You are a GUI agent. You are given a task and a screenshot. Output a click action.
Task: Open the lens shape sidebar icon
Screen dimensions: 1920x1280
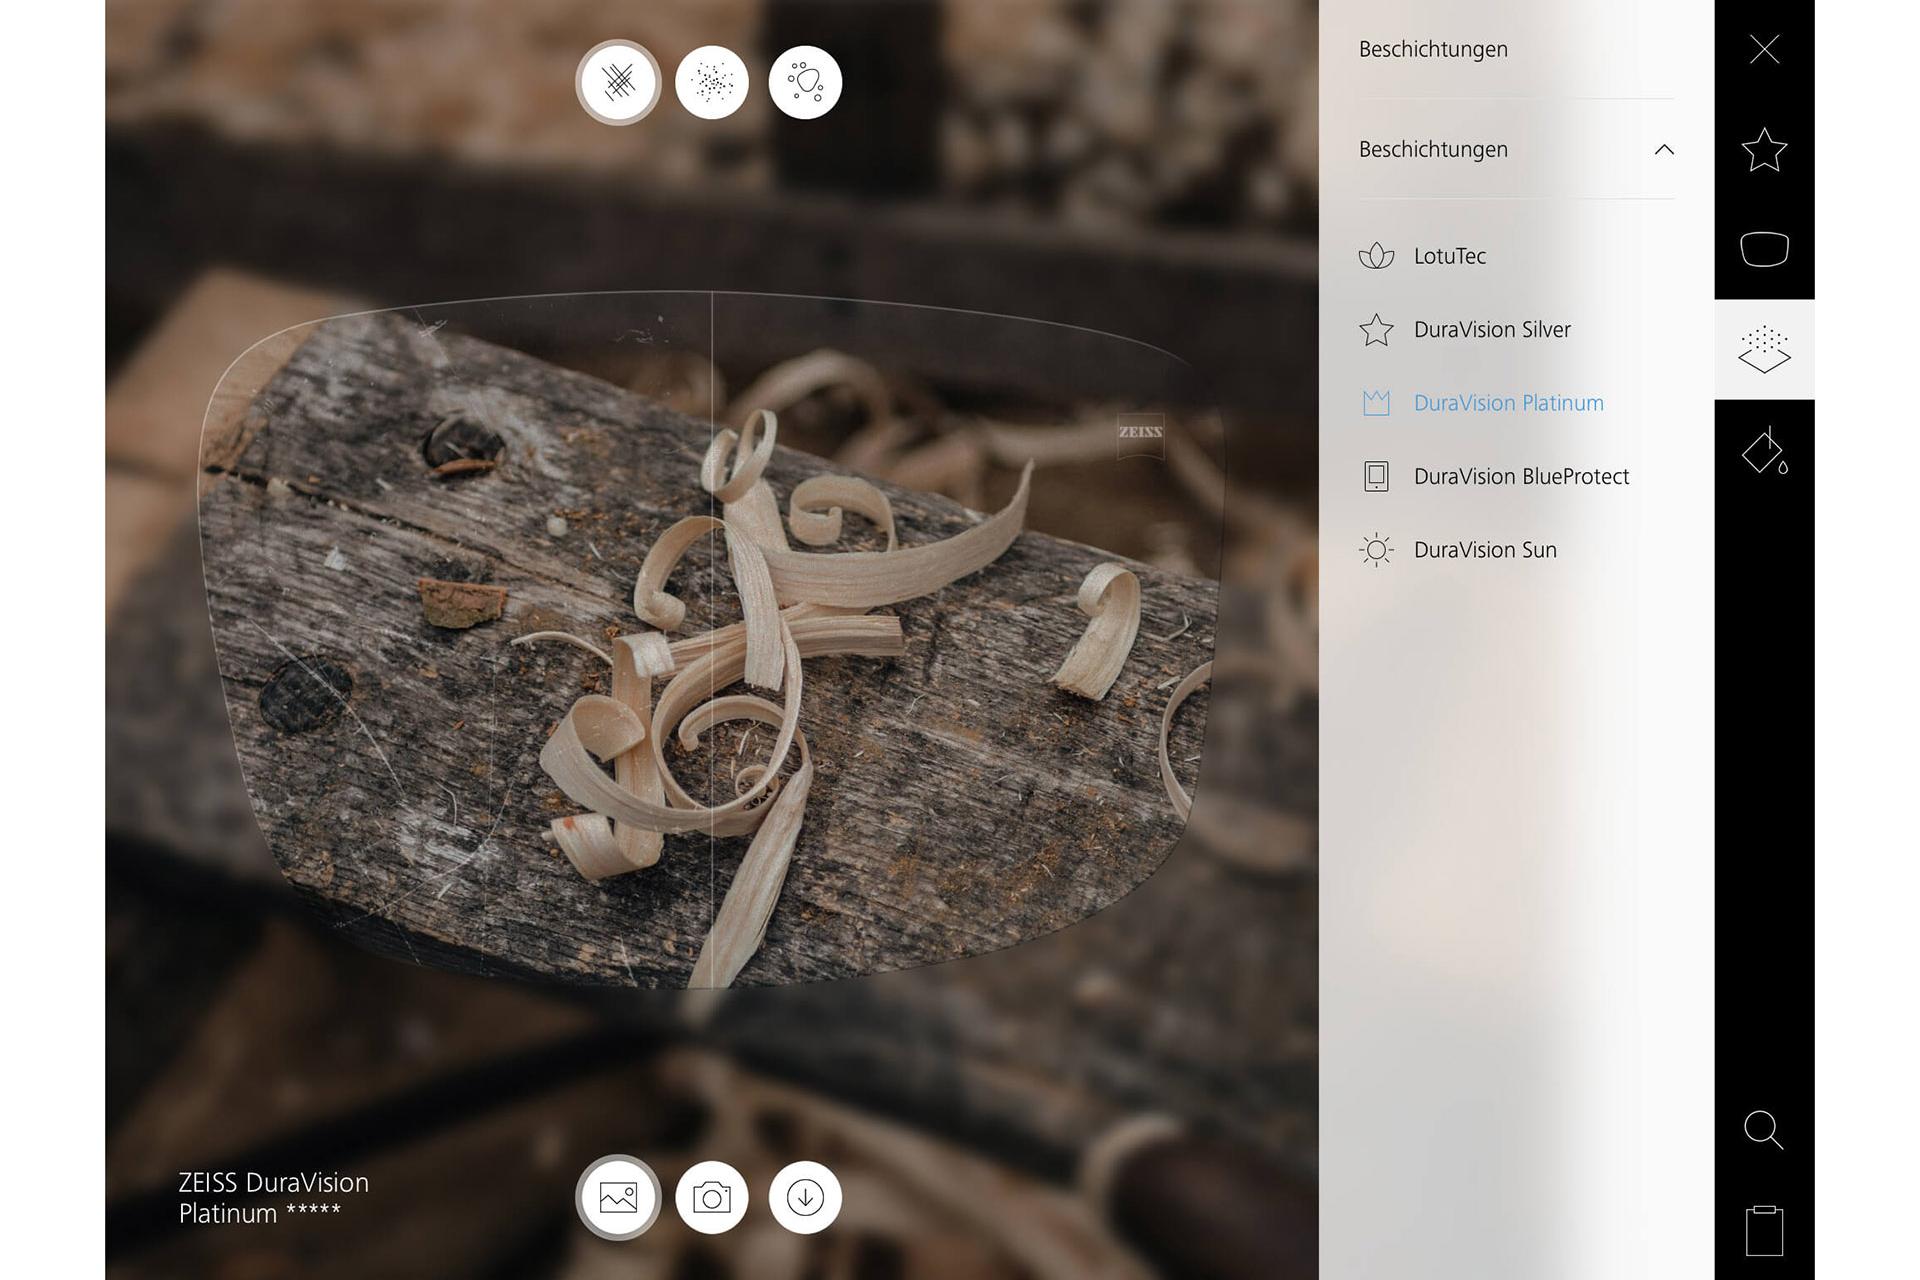click(x=1764, y=249)
